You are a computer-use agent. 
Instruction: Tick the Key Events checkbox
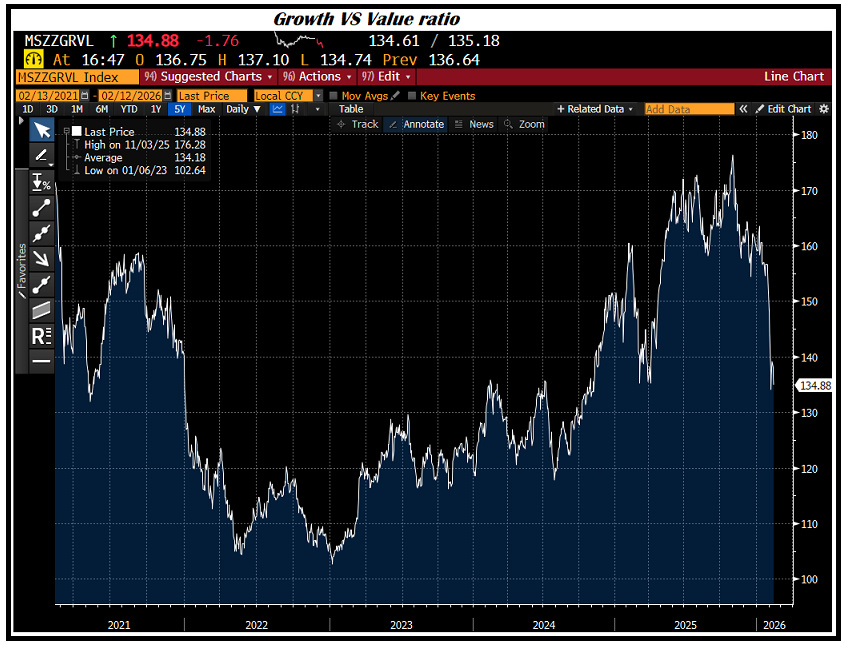(x=413, y=96)
